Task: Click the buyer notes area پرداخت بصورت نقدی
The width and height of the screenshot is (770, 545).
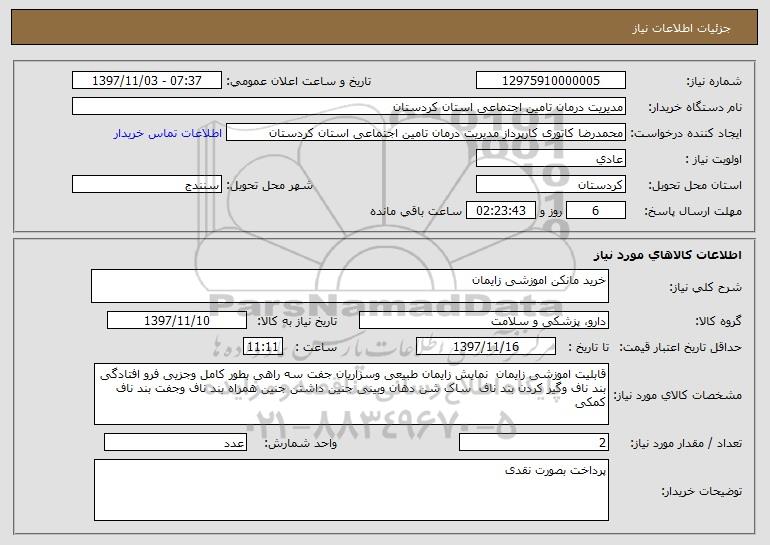Action: (351, 490)
